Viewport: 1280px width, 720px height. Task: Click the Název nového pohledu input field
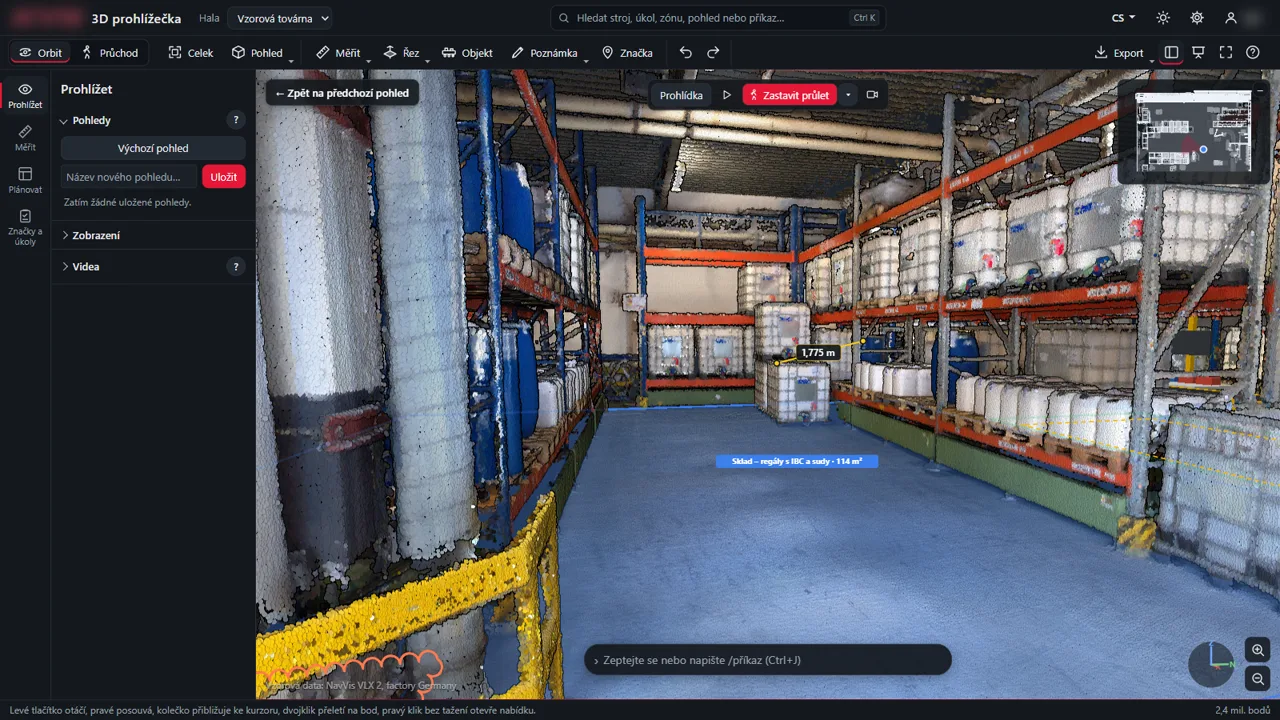tap(129, 177)
